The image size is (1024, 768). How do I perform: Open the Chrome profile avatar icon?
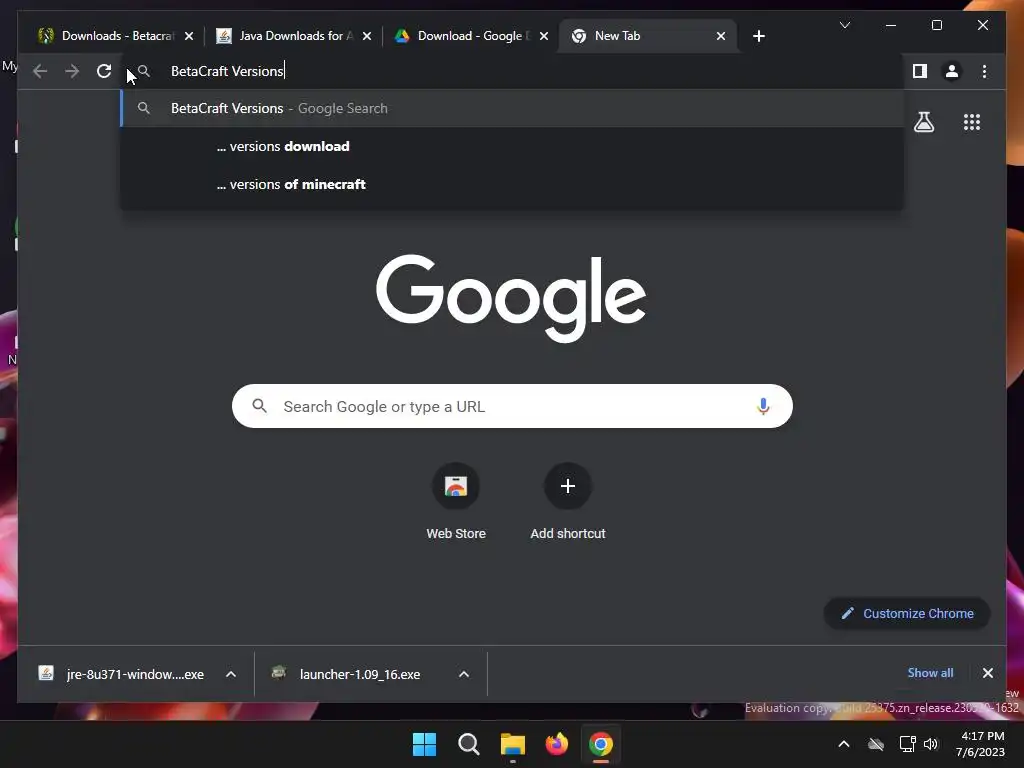(952, 71)
